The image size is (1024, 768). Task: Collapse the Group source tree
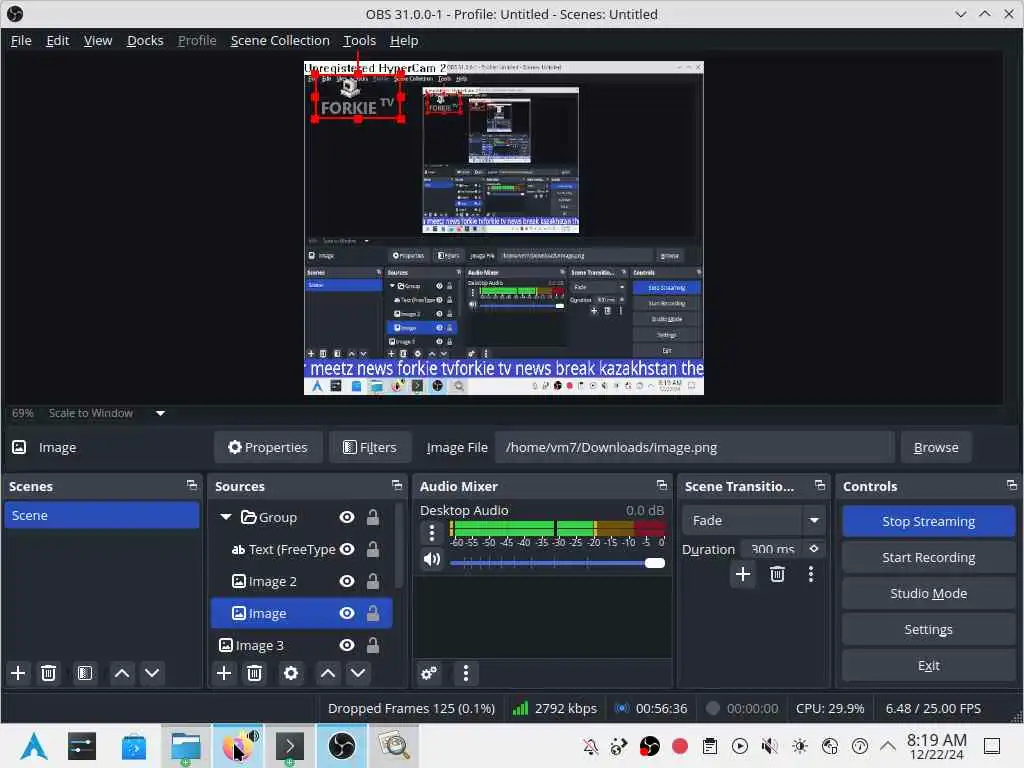pos(226,517)
